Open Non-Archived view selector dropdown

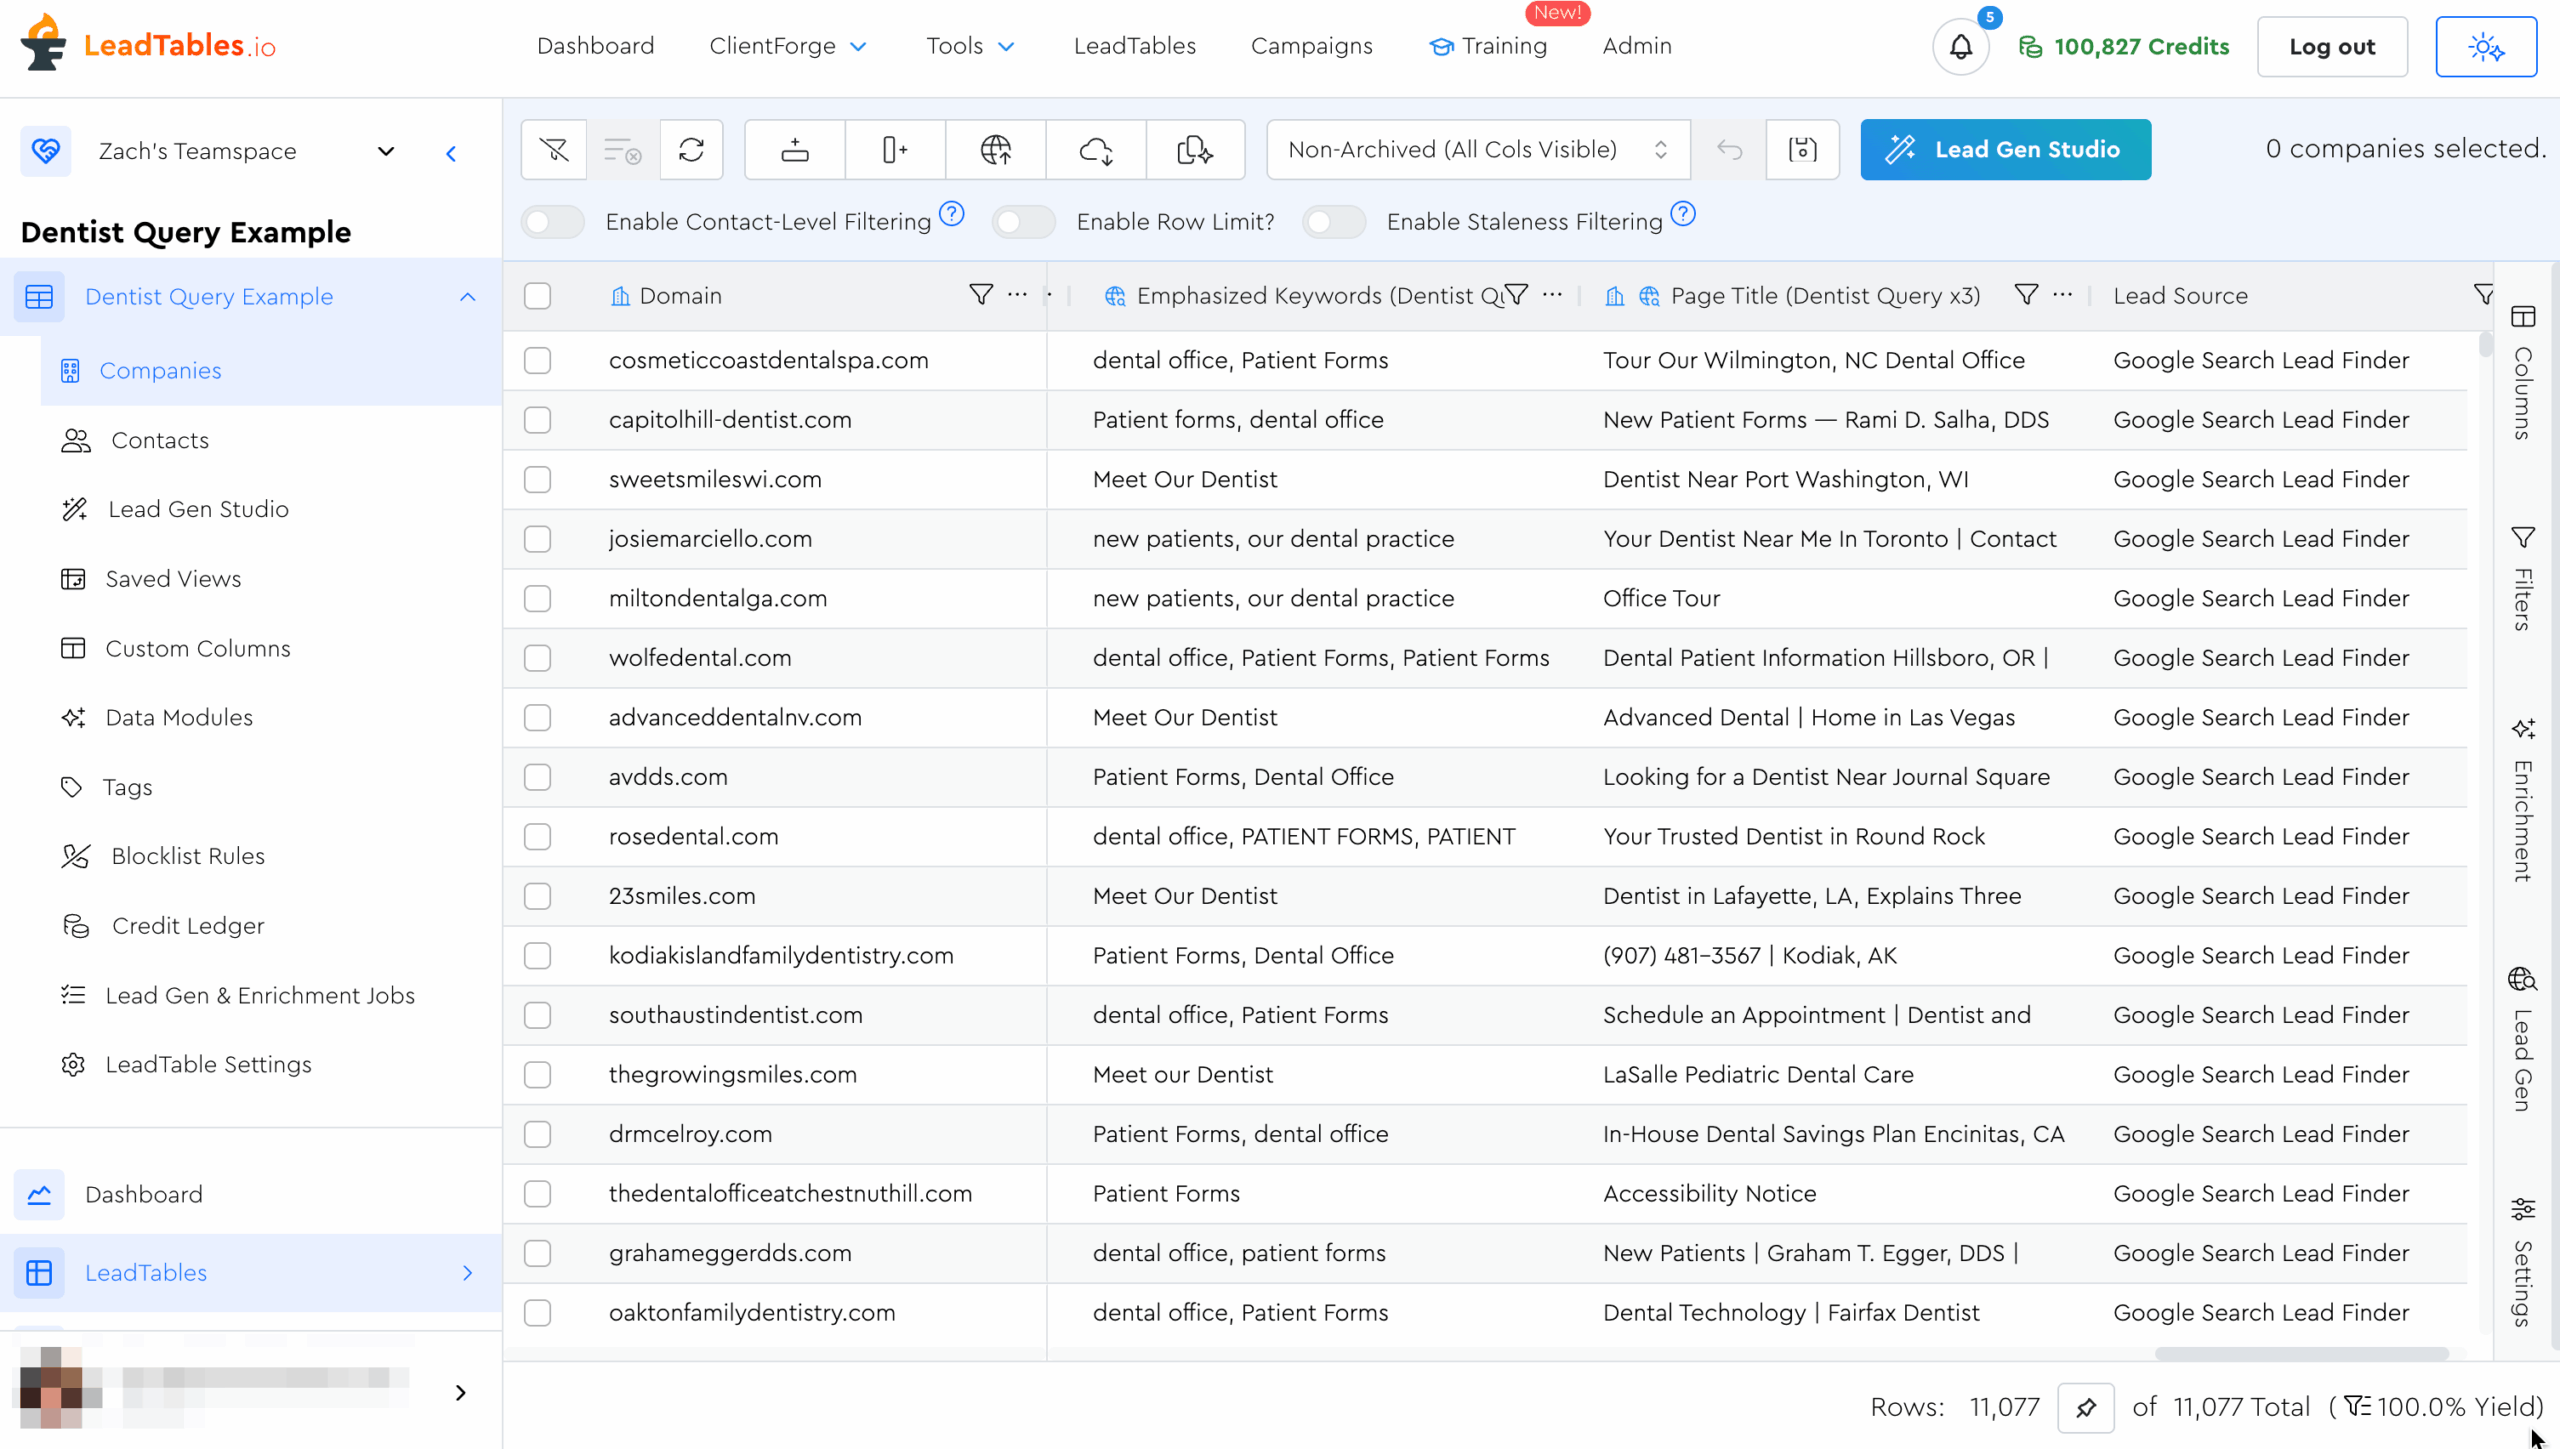pos(1477,150)
